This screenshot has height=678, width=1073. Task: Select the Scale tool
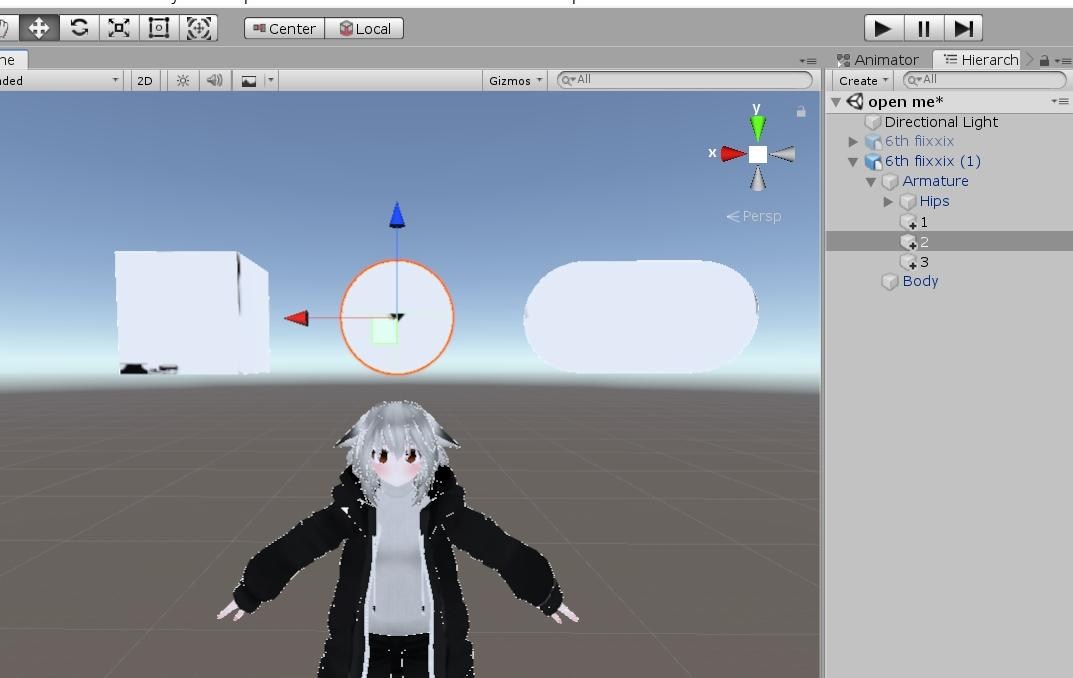(x=118, y=28)
